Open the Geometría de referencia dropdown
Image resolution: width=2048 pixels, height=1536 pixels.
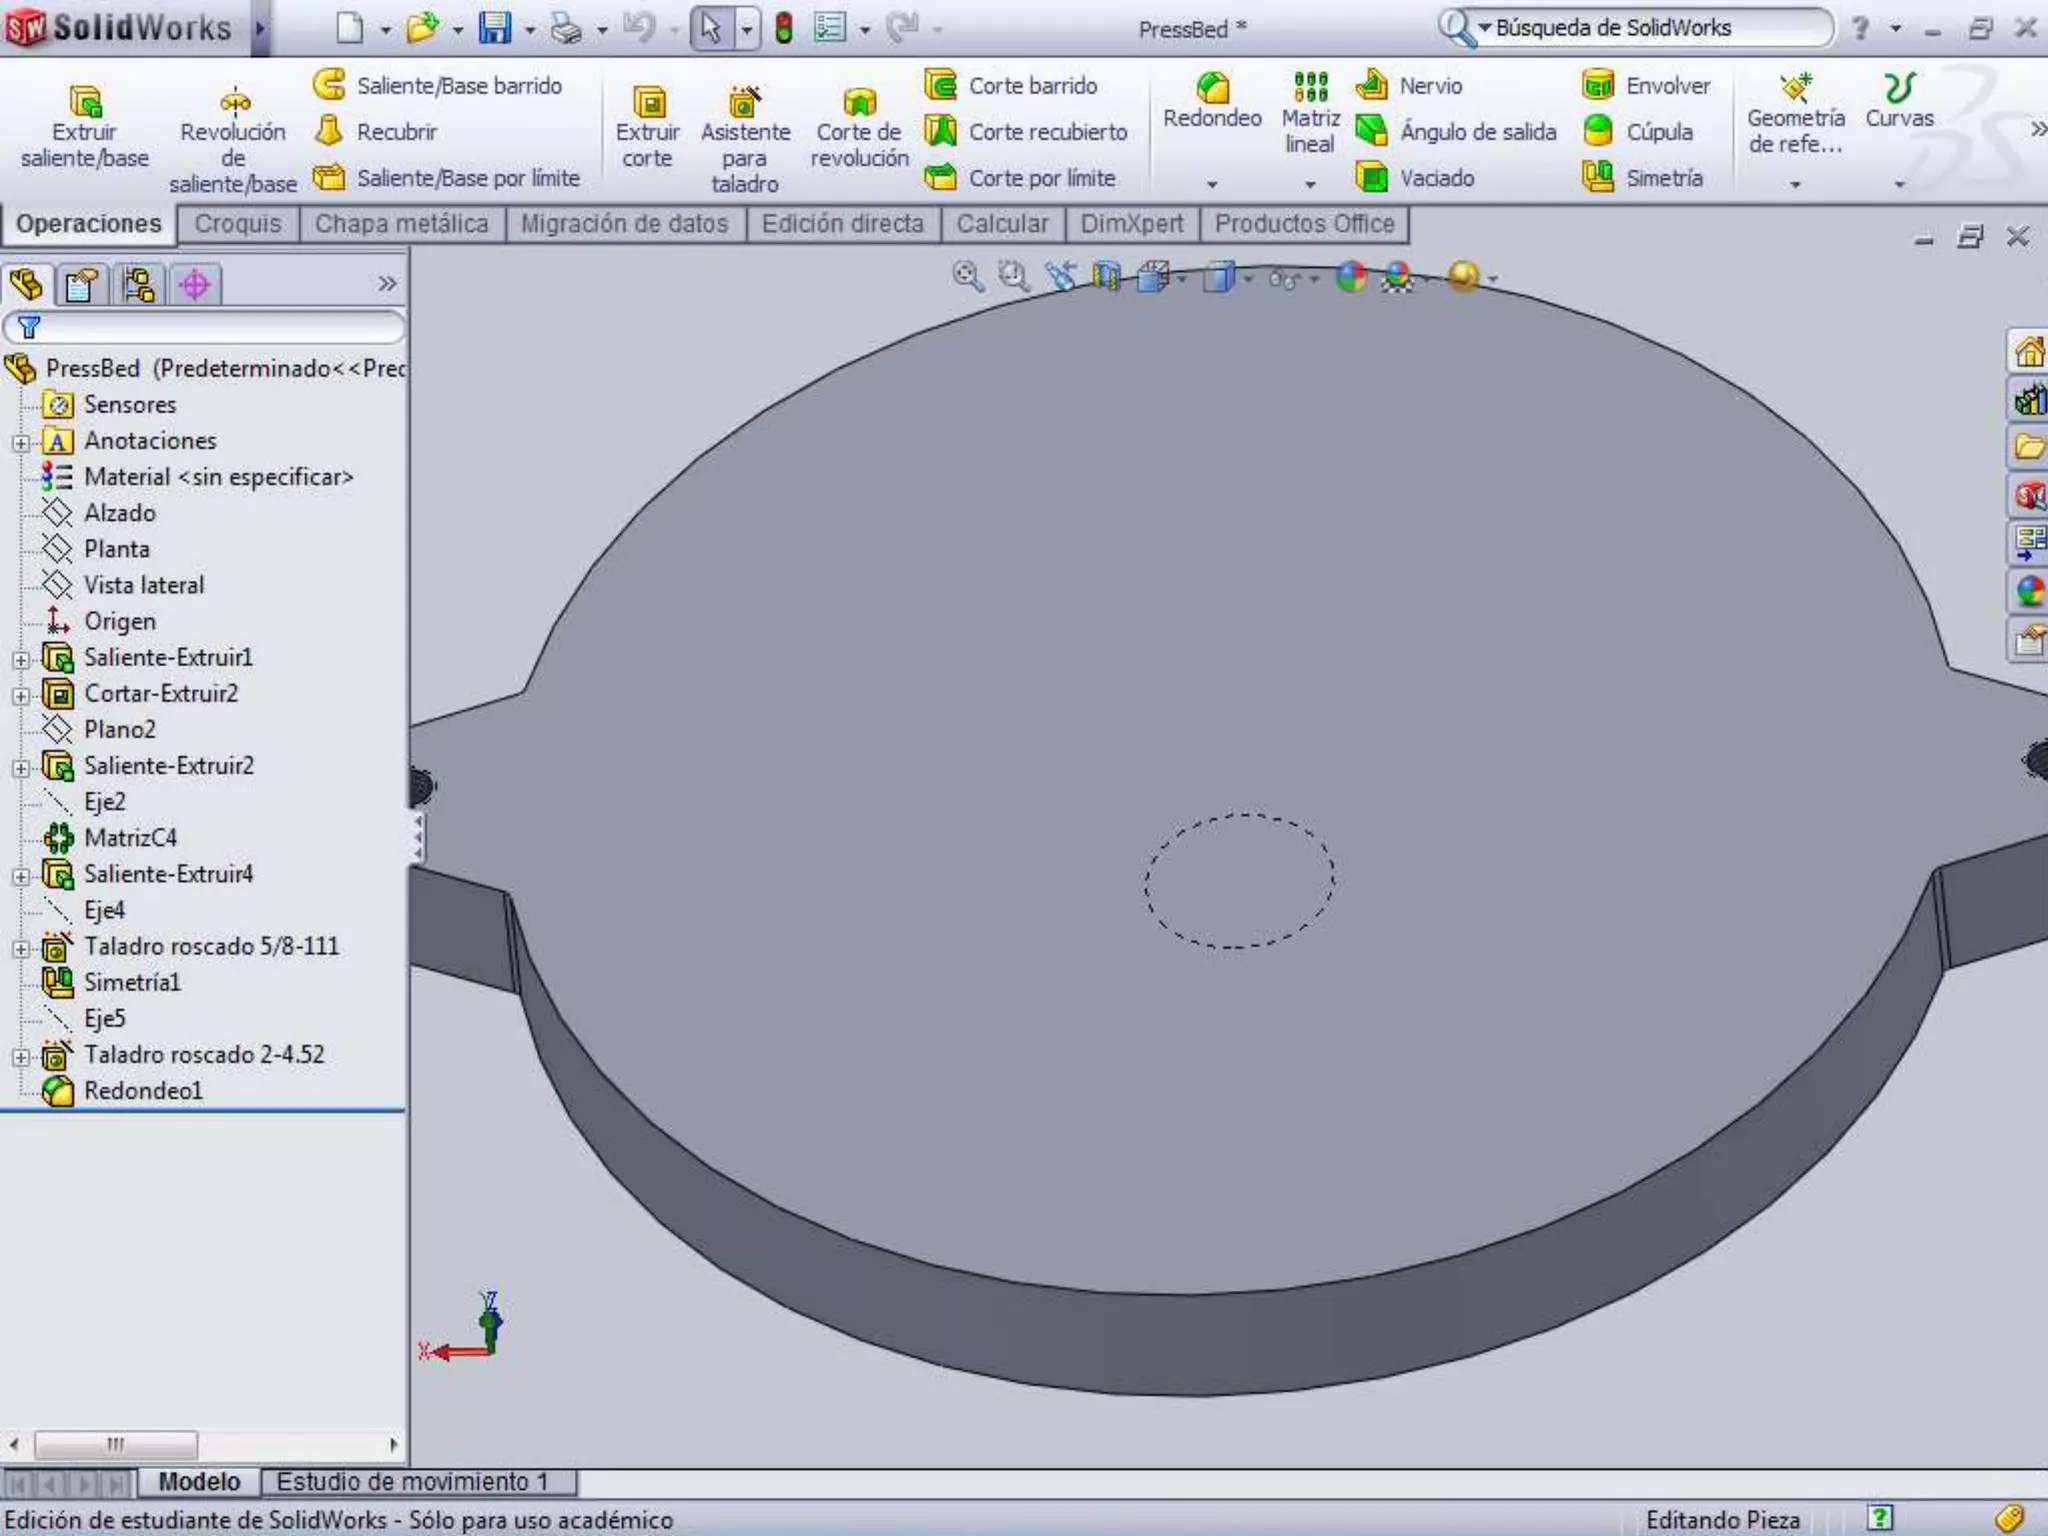[1795, 184]
